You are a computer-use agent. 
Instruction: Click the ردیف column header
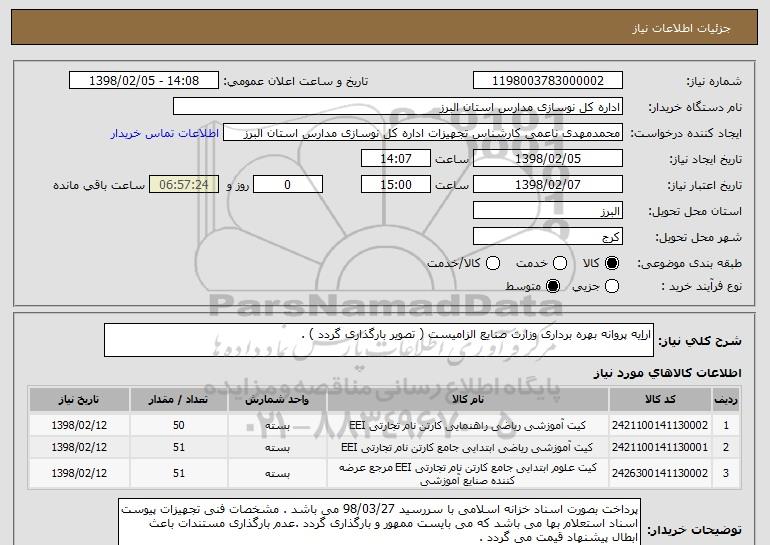726,400
